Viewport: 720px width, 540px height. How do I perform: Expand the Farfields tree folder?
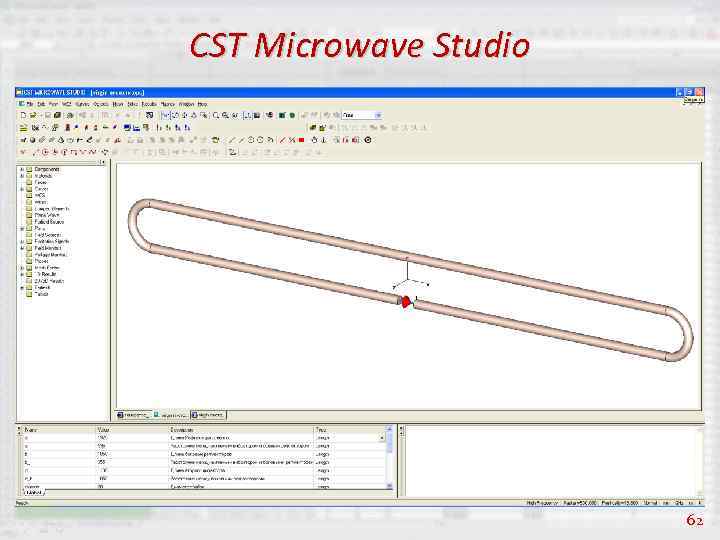pyautogui.click(x=22, y=287)
